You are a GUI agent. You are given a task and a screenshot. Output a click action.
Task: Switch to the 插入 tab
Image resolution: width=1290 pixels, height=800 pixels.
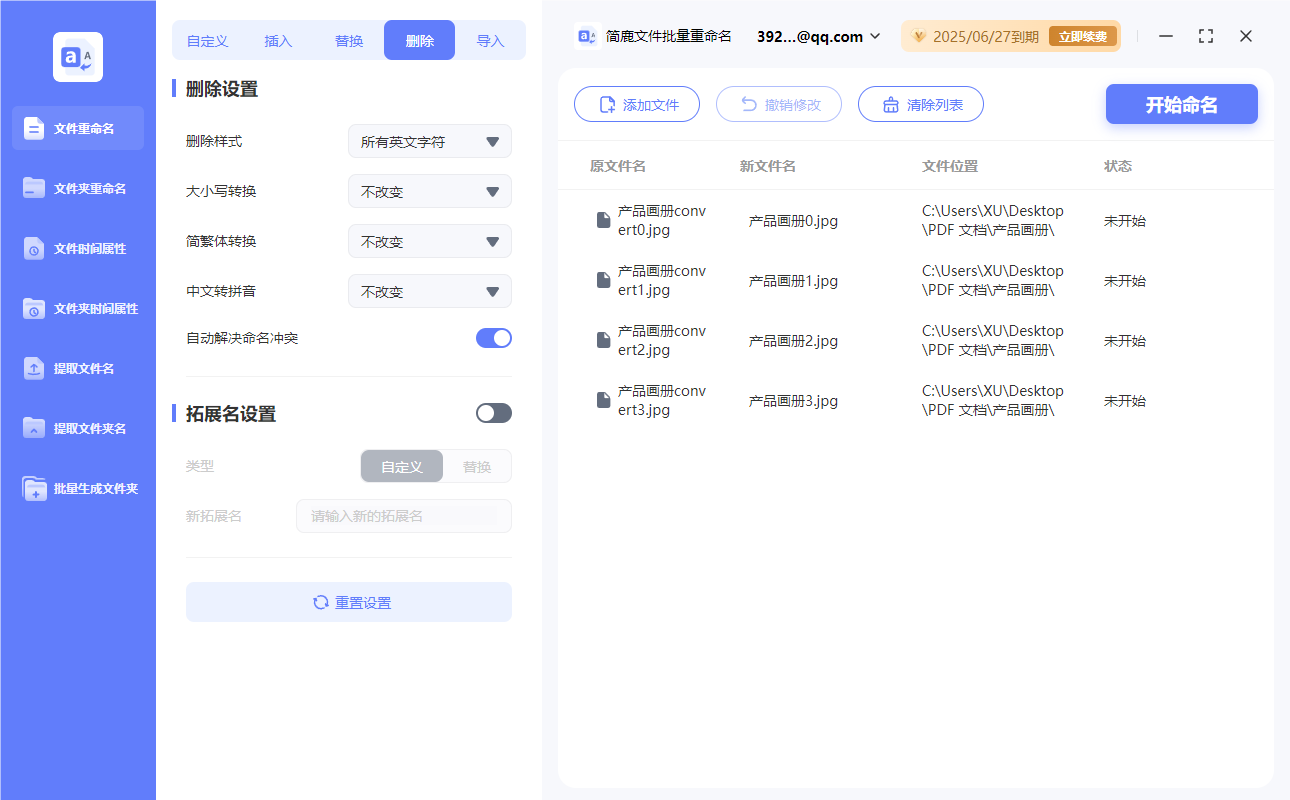pyautogui.click(x=277, y=39)
